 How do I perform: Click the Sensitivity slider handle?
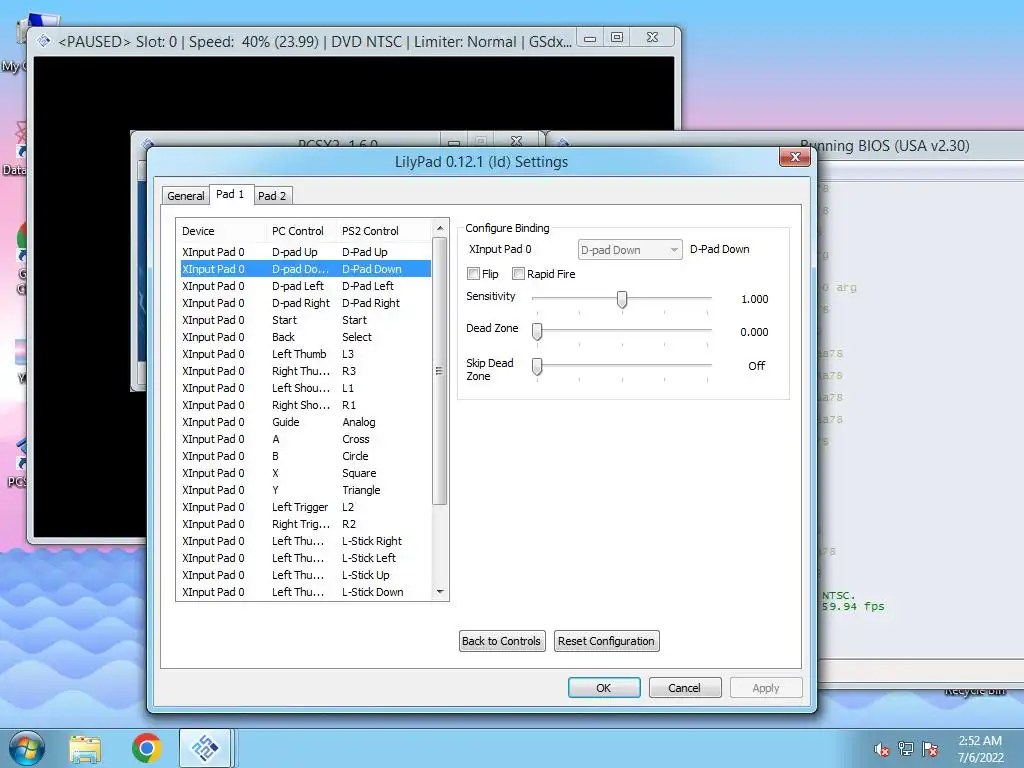coord(622,299)
